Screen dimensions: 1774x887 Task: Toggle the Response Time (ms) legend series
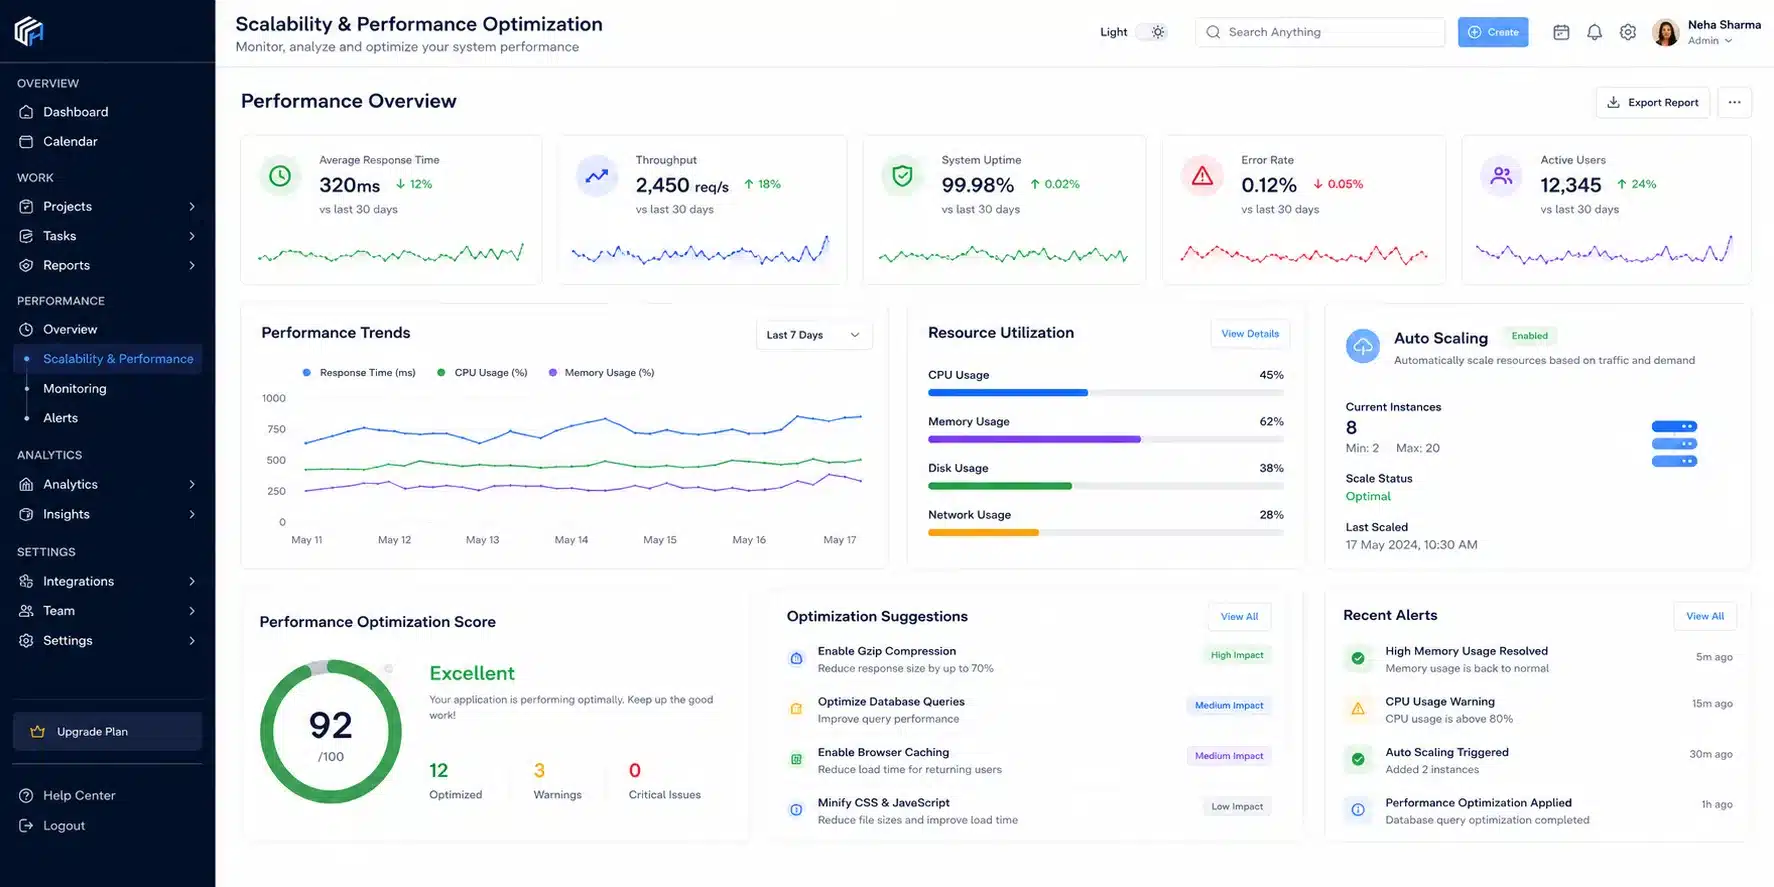[359, 372]
